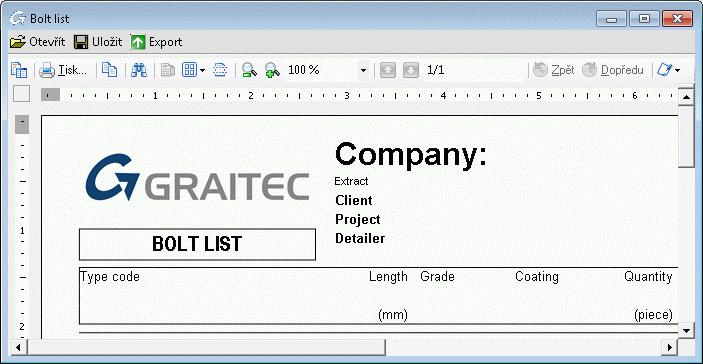703x364 pixels.
Task: Navigate back with Zpět
Action: tap(554, 70)
